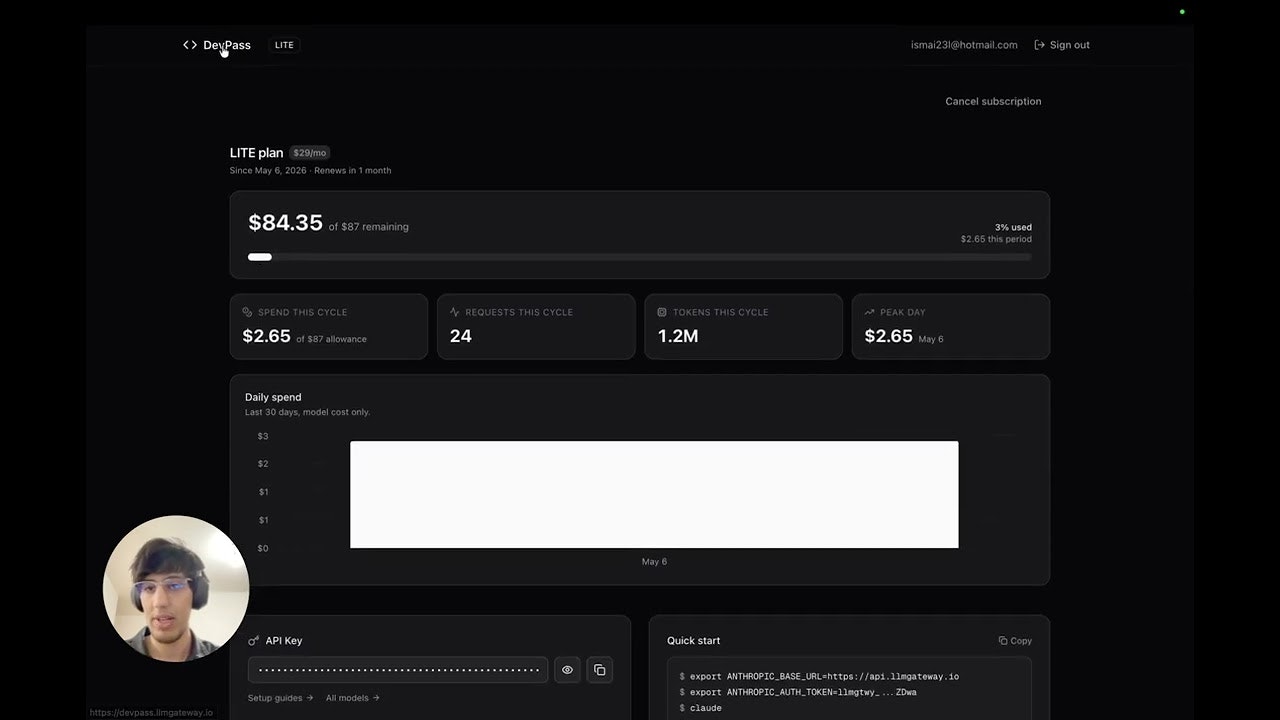Click the 'claude' command line
Screen dimensions: 1280x720
[x=700, y=708]
